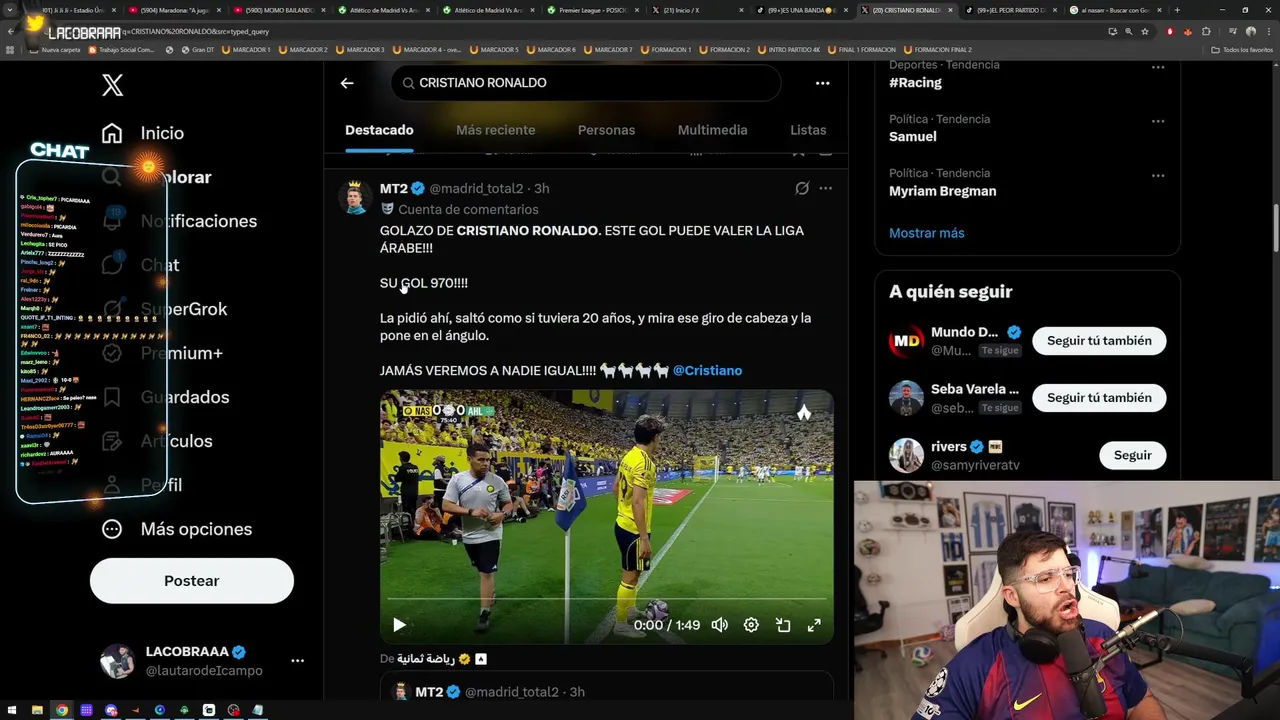Viewport: 1280px width, 720px height.
Task: Open LACOBRAAA account menu dots
Action: (x=297, y=661)
